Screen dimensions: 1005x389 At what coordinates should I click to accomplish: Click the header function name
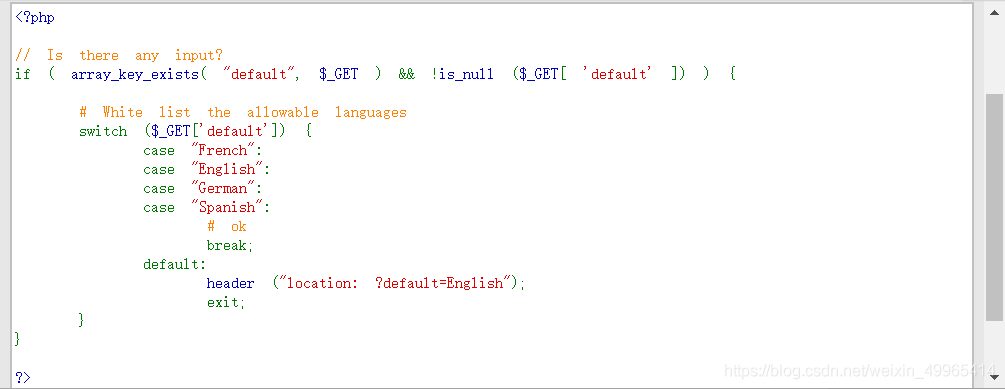pos(230,283)
